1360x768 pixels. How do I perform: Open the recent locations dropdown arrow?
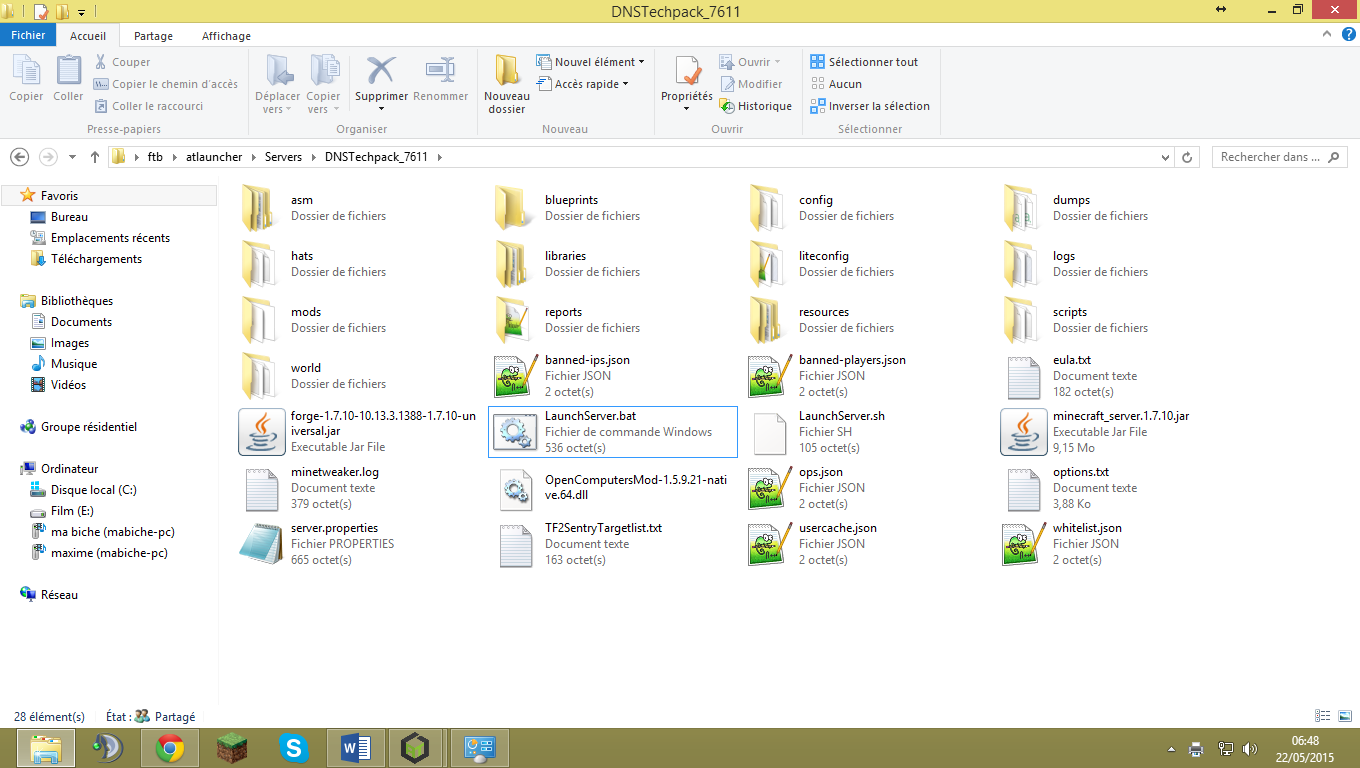72,157
